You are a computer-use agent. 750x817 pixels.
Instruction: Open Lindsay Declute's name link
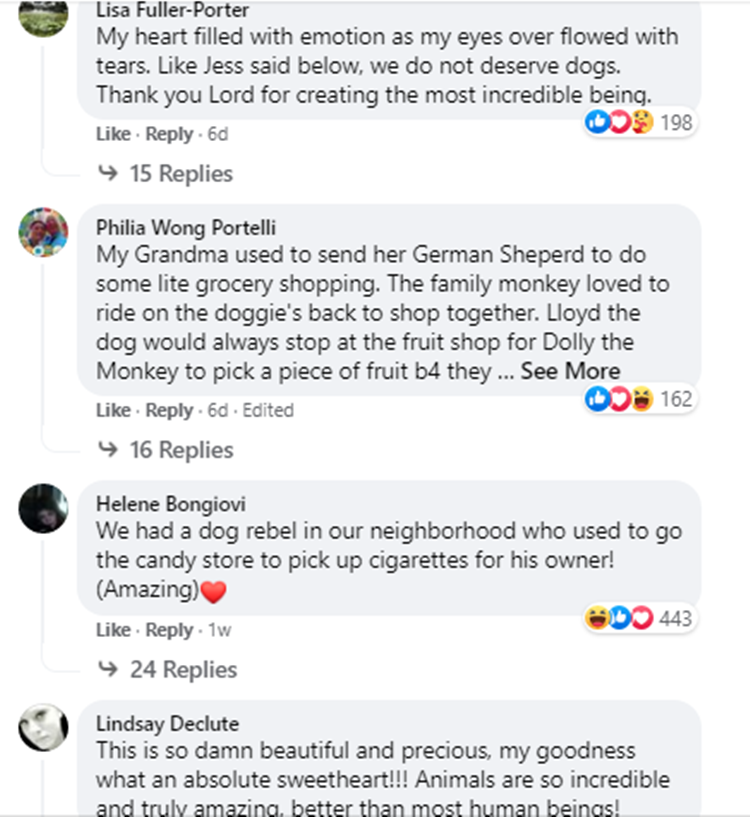pos(167,723)
